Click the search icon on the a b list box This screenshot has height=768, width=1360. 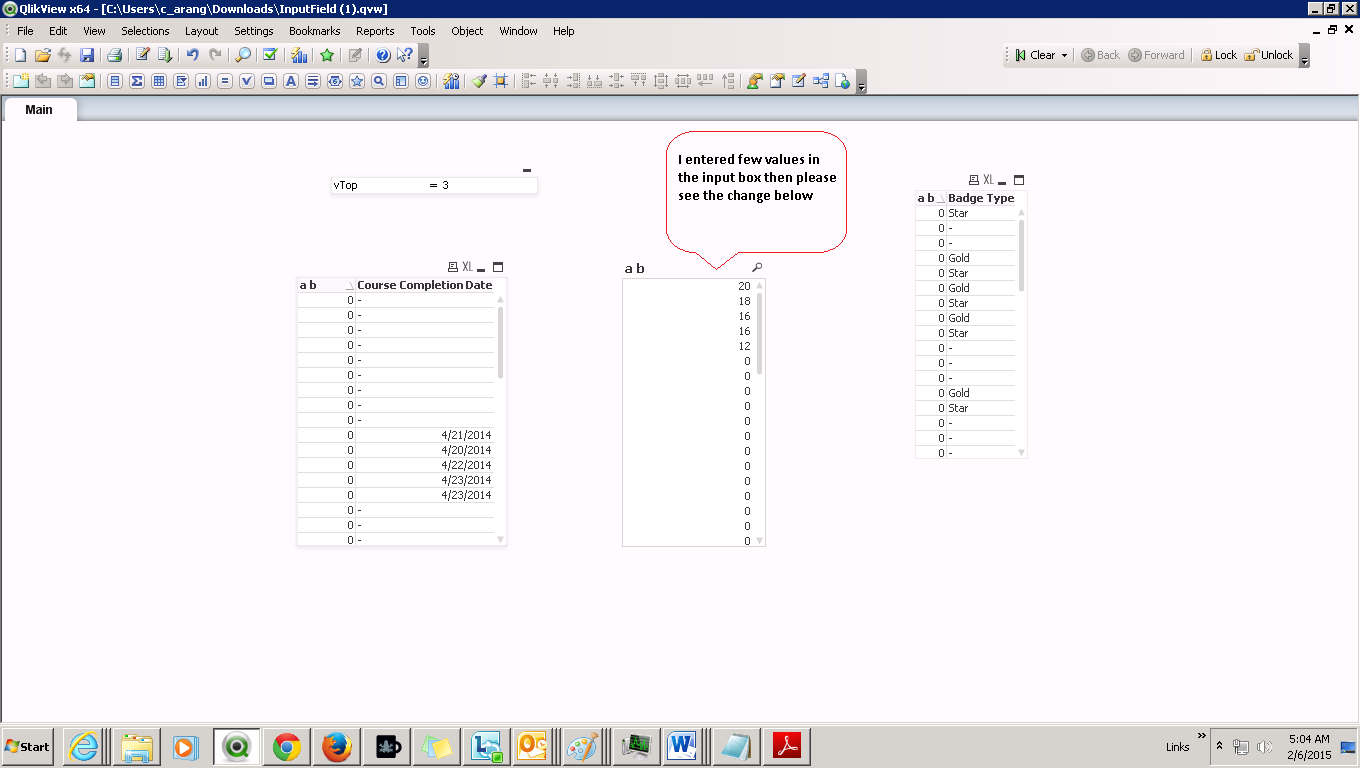click(x=757, y=268)
